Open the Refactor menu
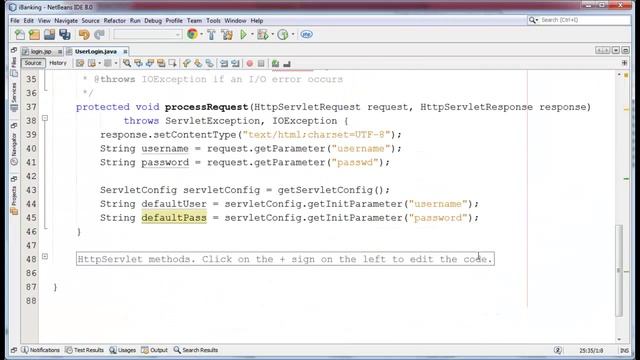This screenshot has height=360, width=640. (x=114, y=20)
